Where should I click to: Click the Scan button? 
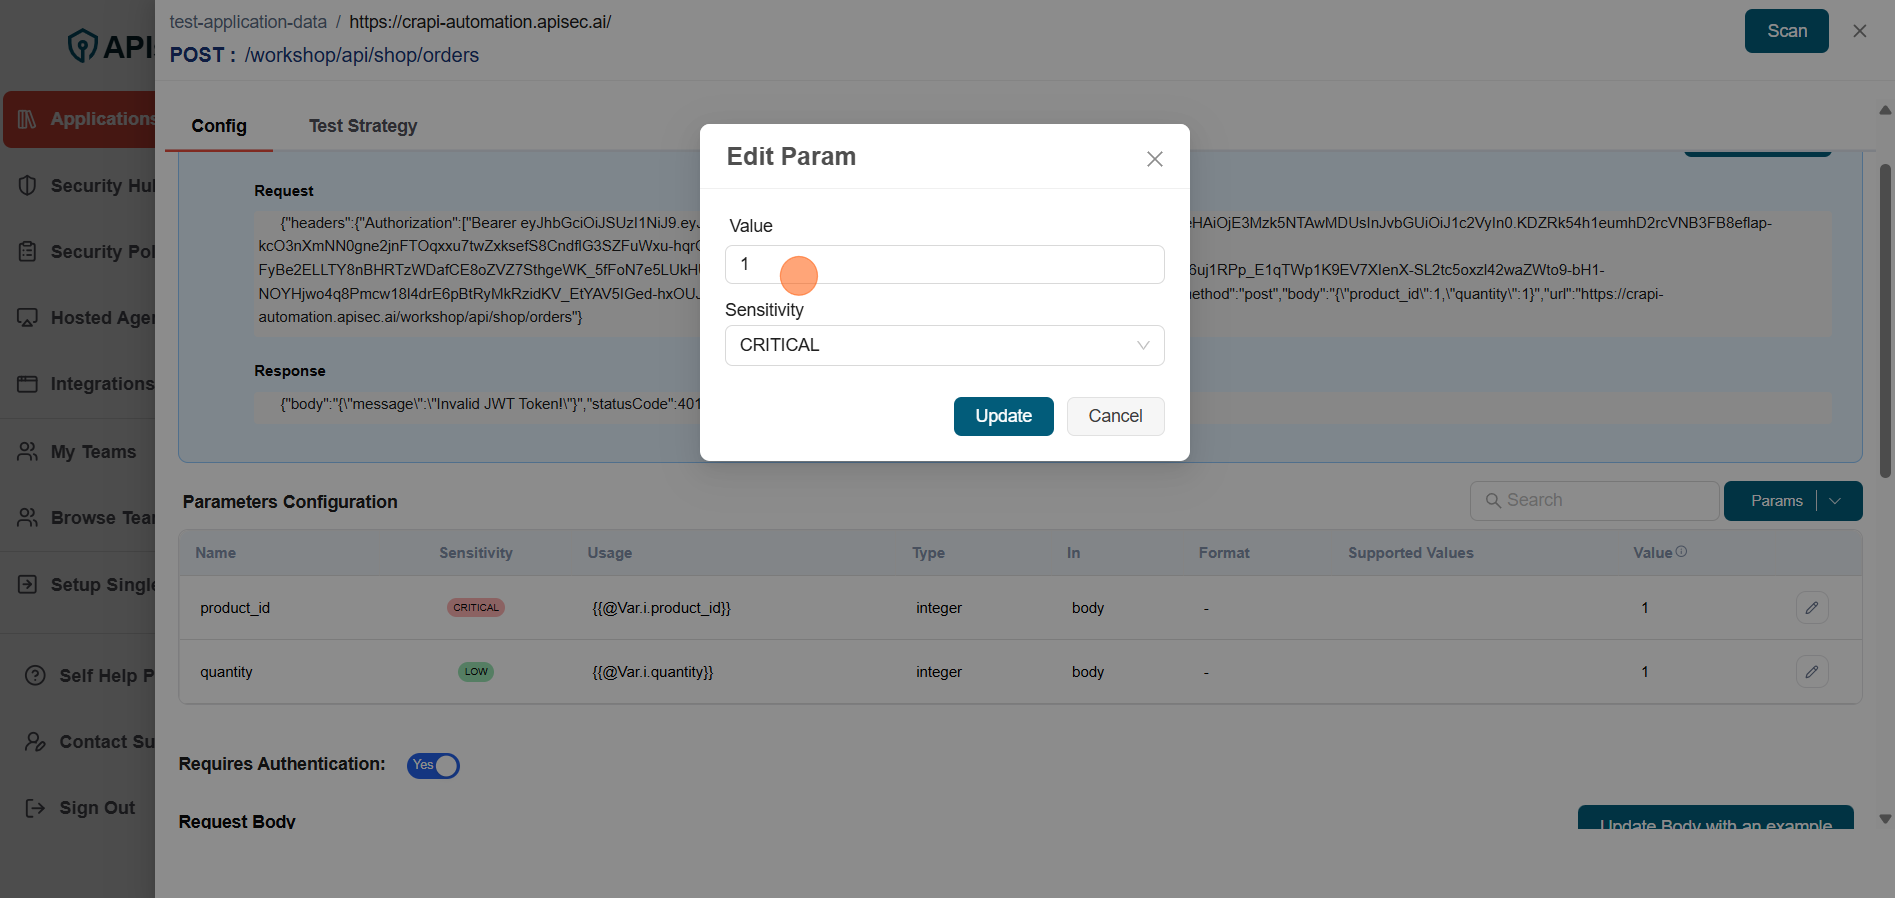point(1786,31)
